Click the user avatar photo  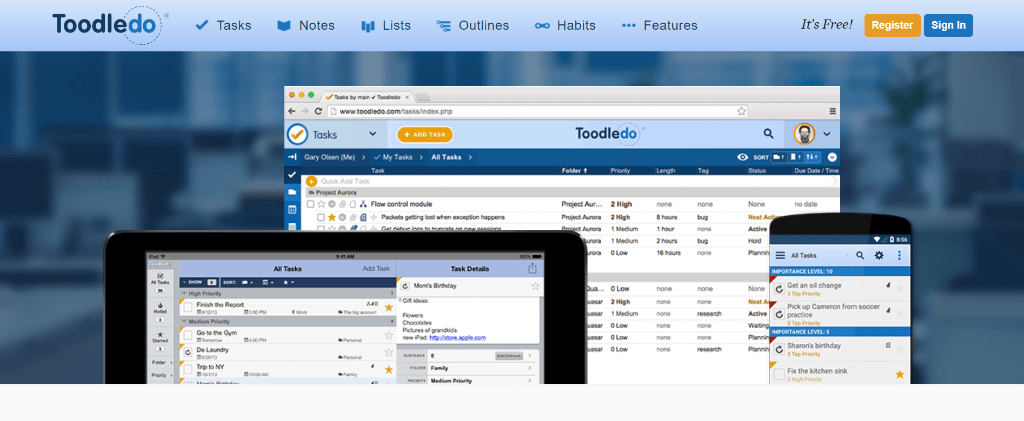point(805,134)
